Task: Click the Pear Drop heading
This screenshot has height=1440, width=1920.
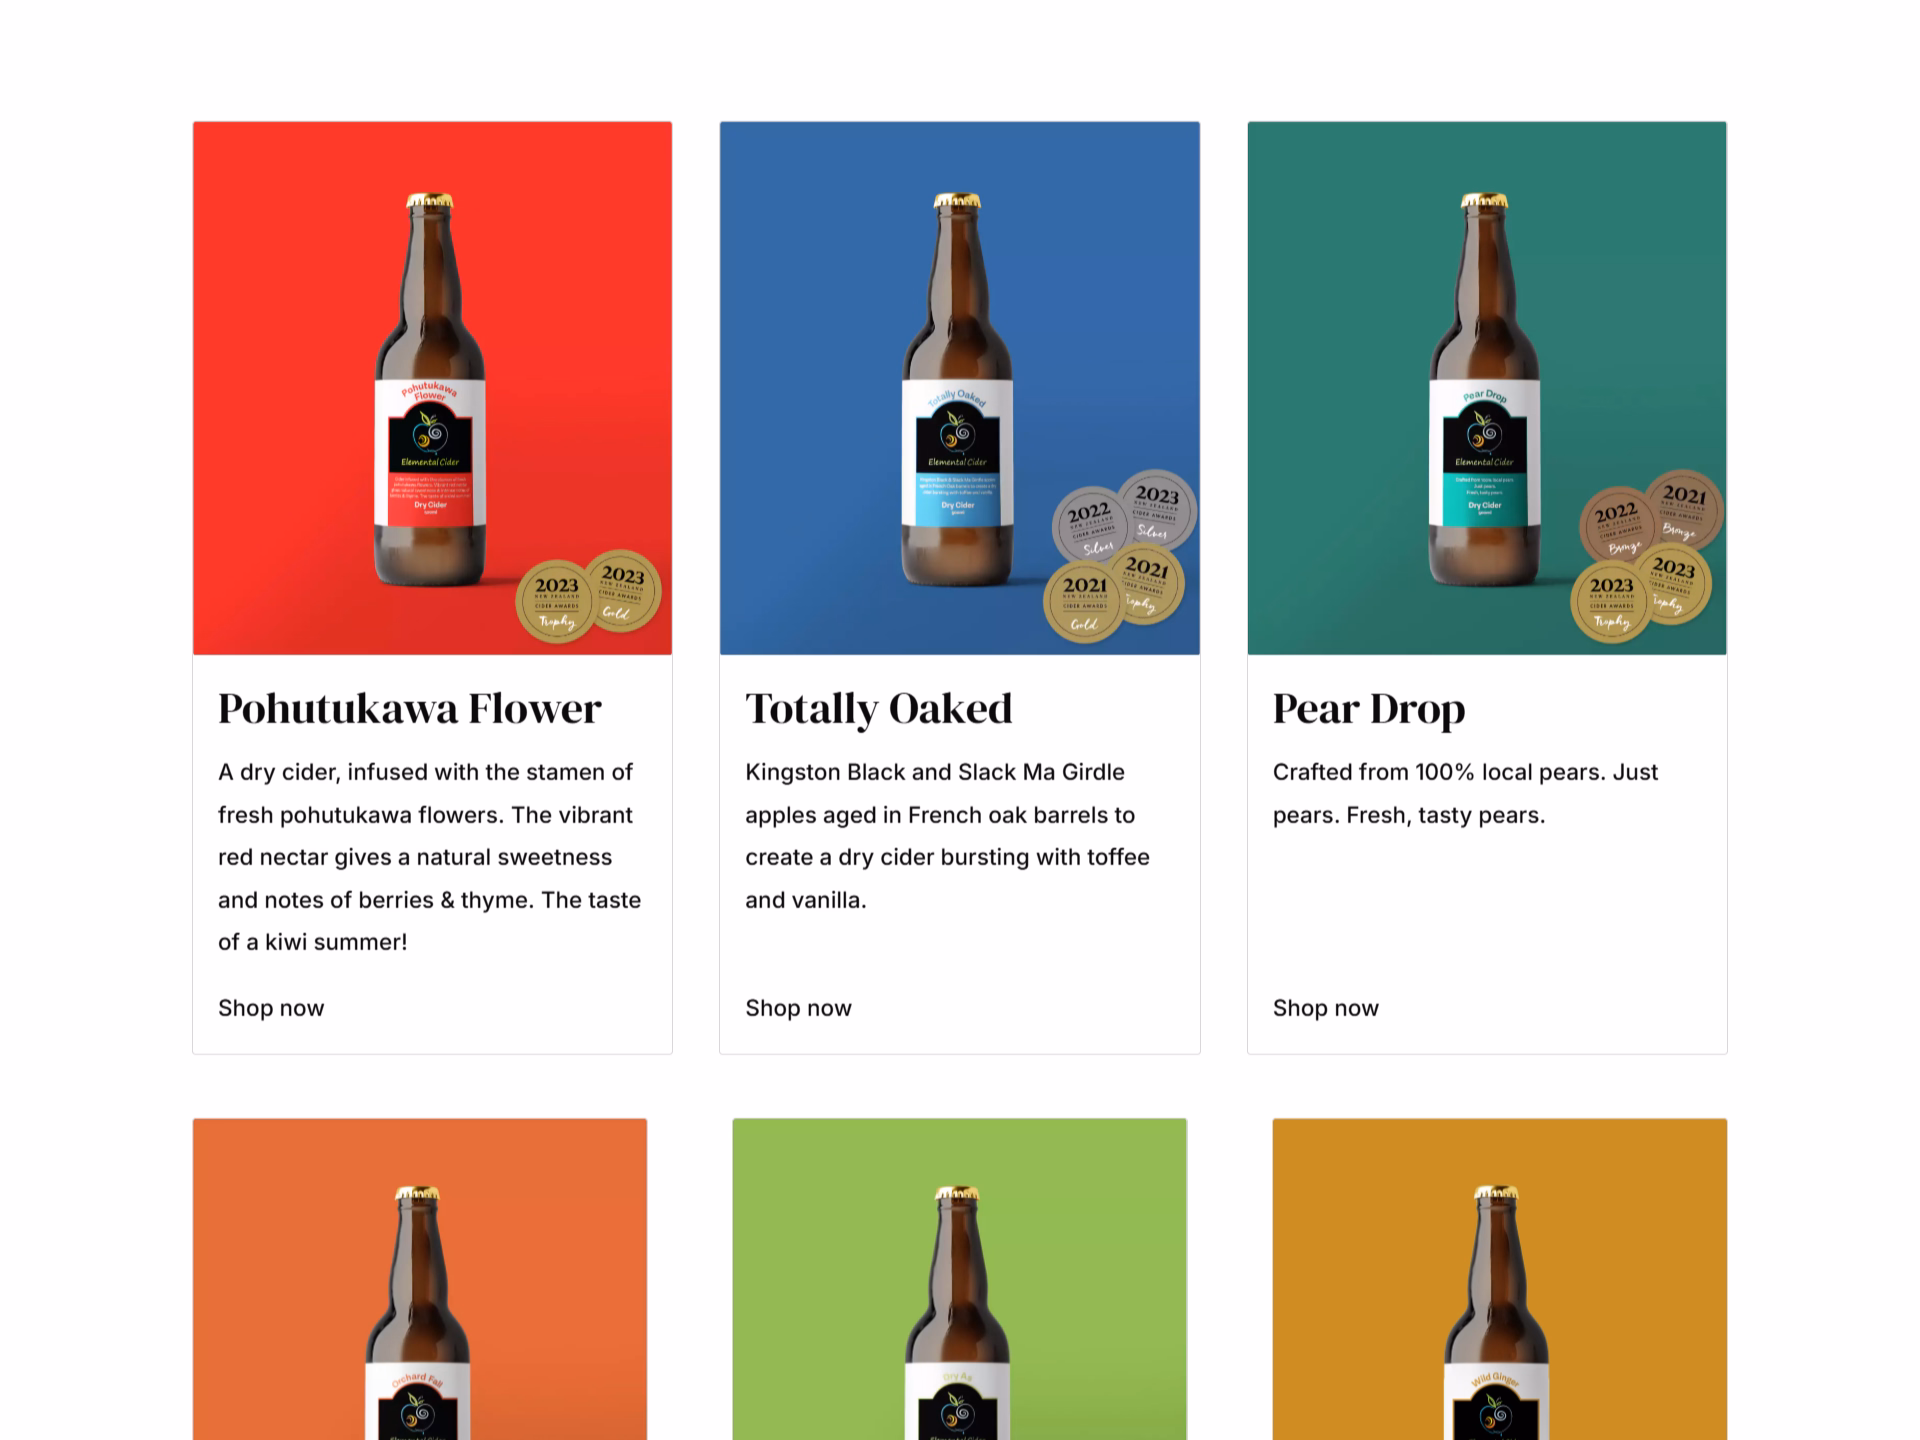Action: (1369, 709)
